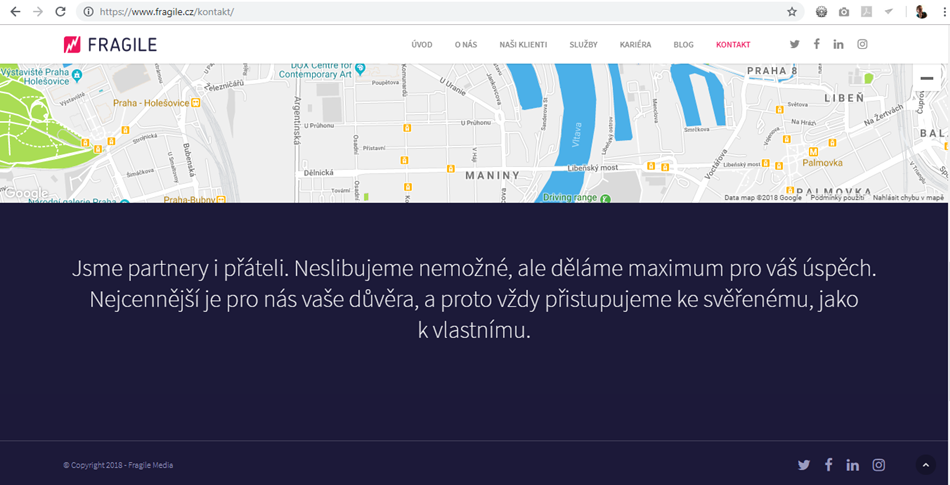Screen dimensions: 950x485
Task: Open the Chrome three-dot menu
Action: coord(943,12)
